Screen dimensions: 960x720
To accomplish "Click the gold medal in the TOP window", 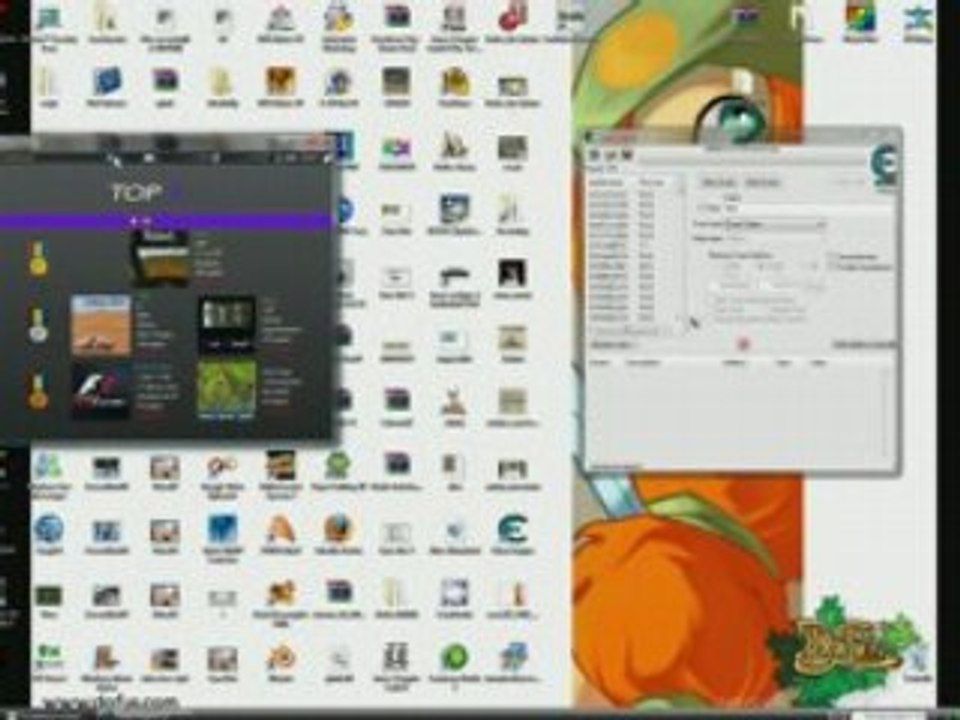I will 38,258.
